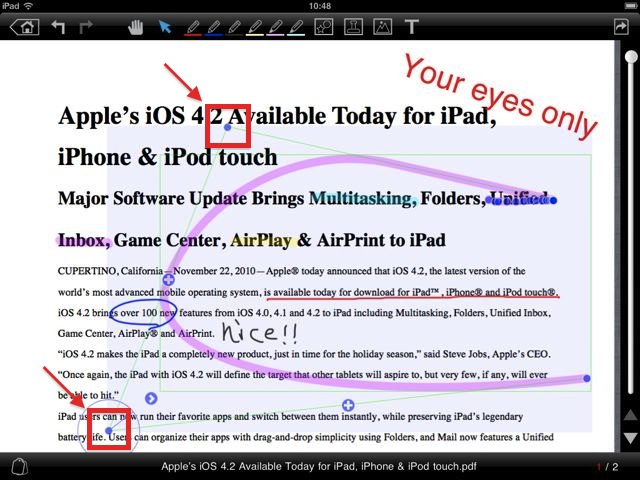The width and height of the screenshot is (640, 480).
Task: Tap the red 'Your eyes only' text annotation
Action: [x=500, y=98]
